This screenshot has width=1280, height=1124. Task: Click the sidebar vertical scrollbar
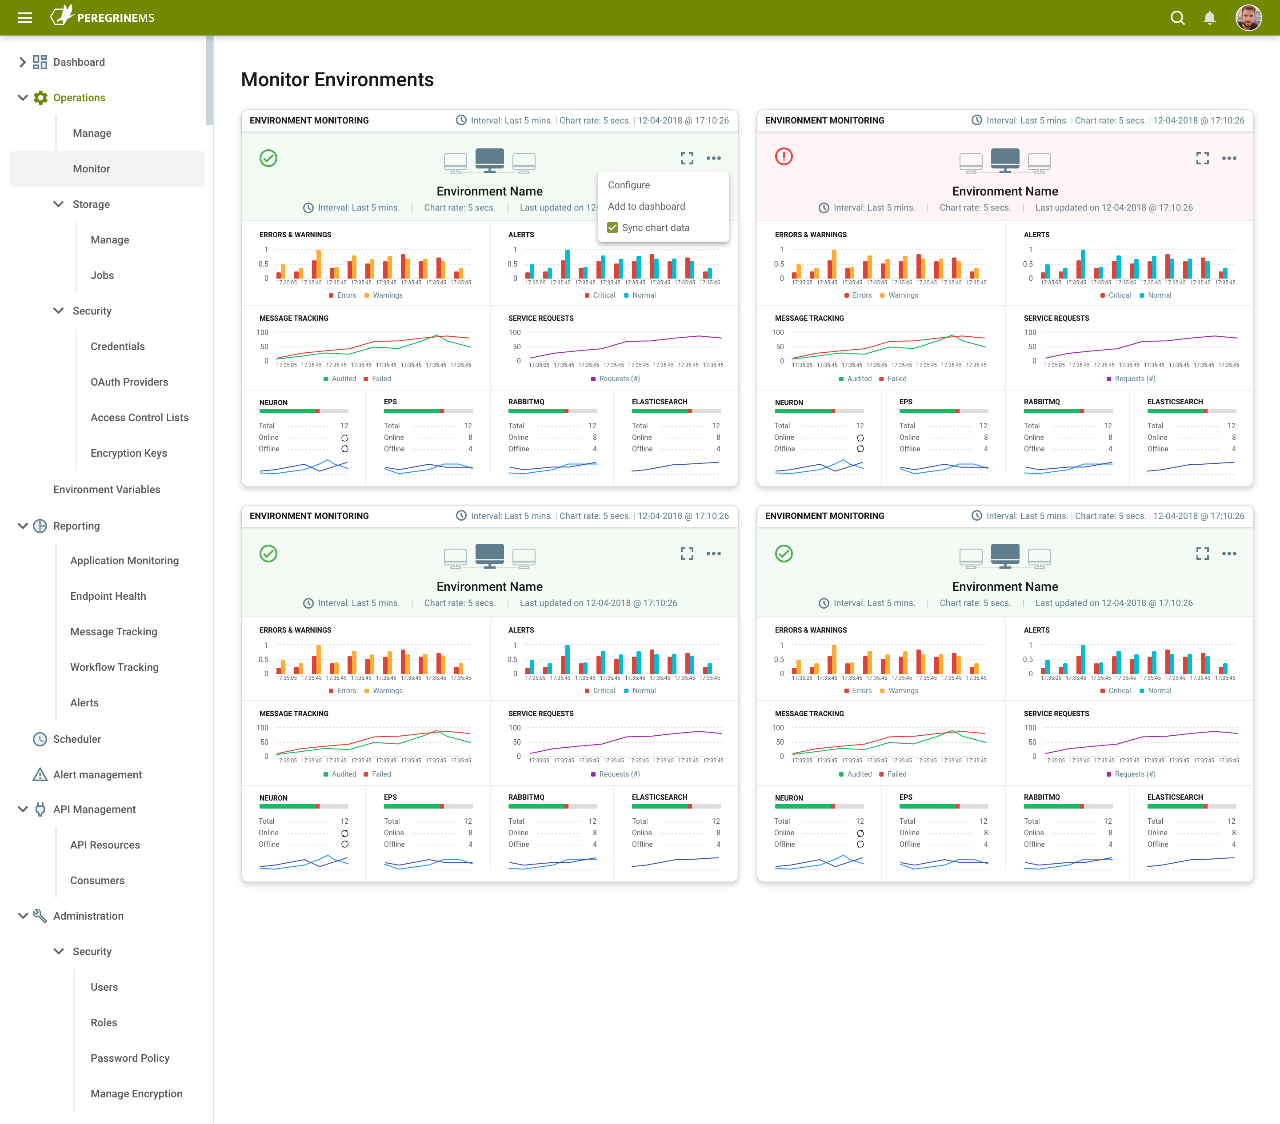coord(210,80)
